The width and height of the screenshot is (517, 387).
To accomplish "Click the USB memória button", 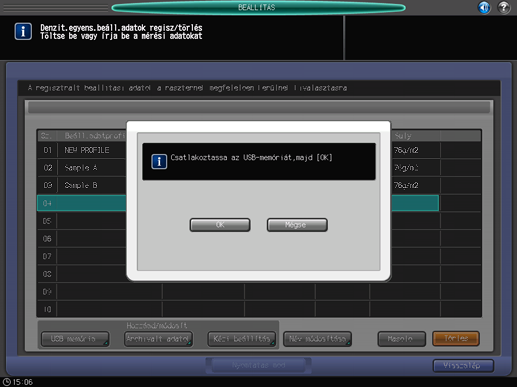I will click(75, 339).
